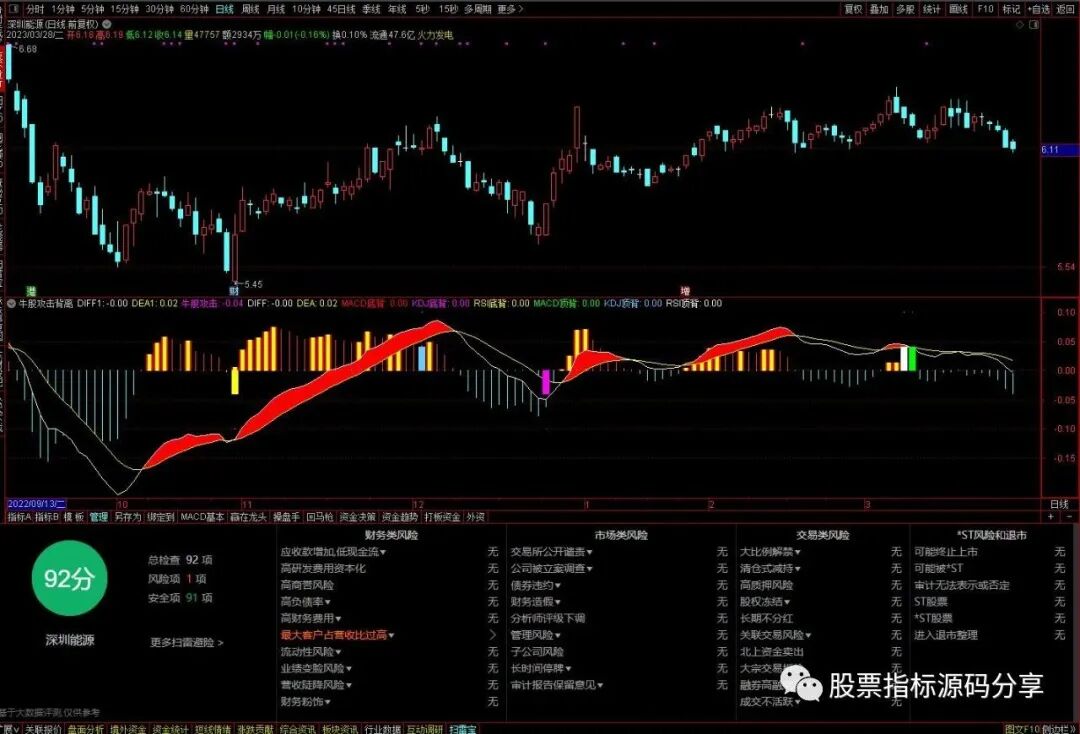
Task: Expand the 高财务费用 risk item
Action: [x=311, y=618]
